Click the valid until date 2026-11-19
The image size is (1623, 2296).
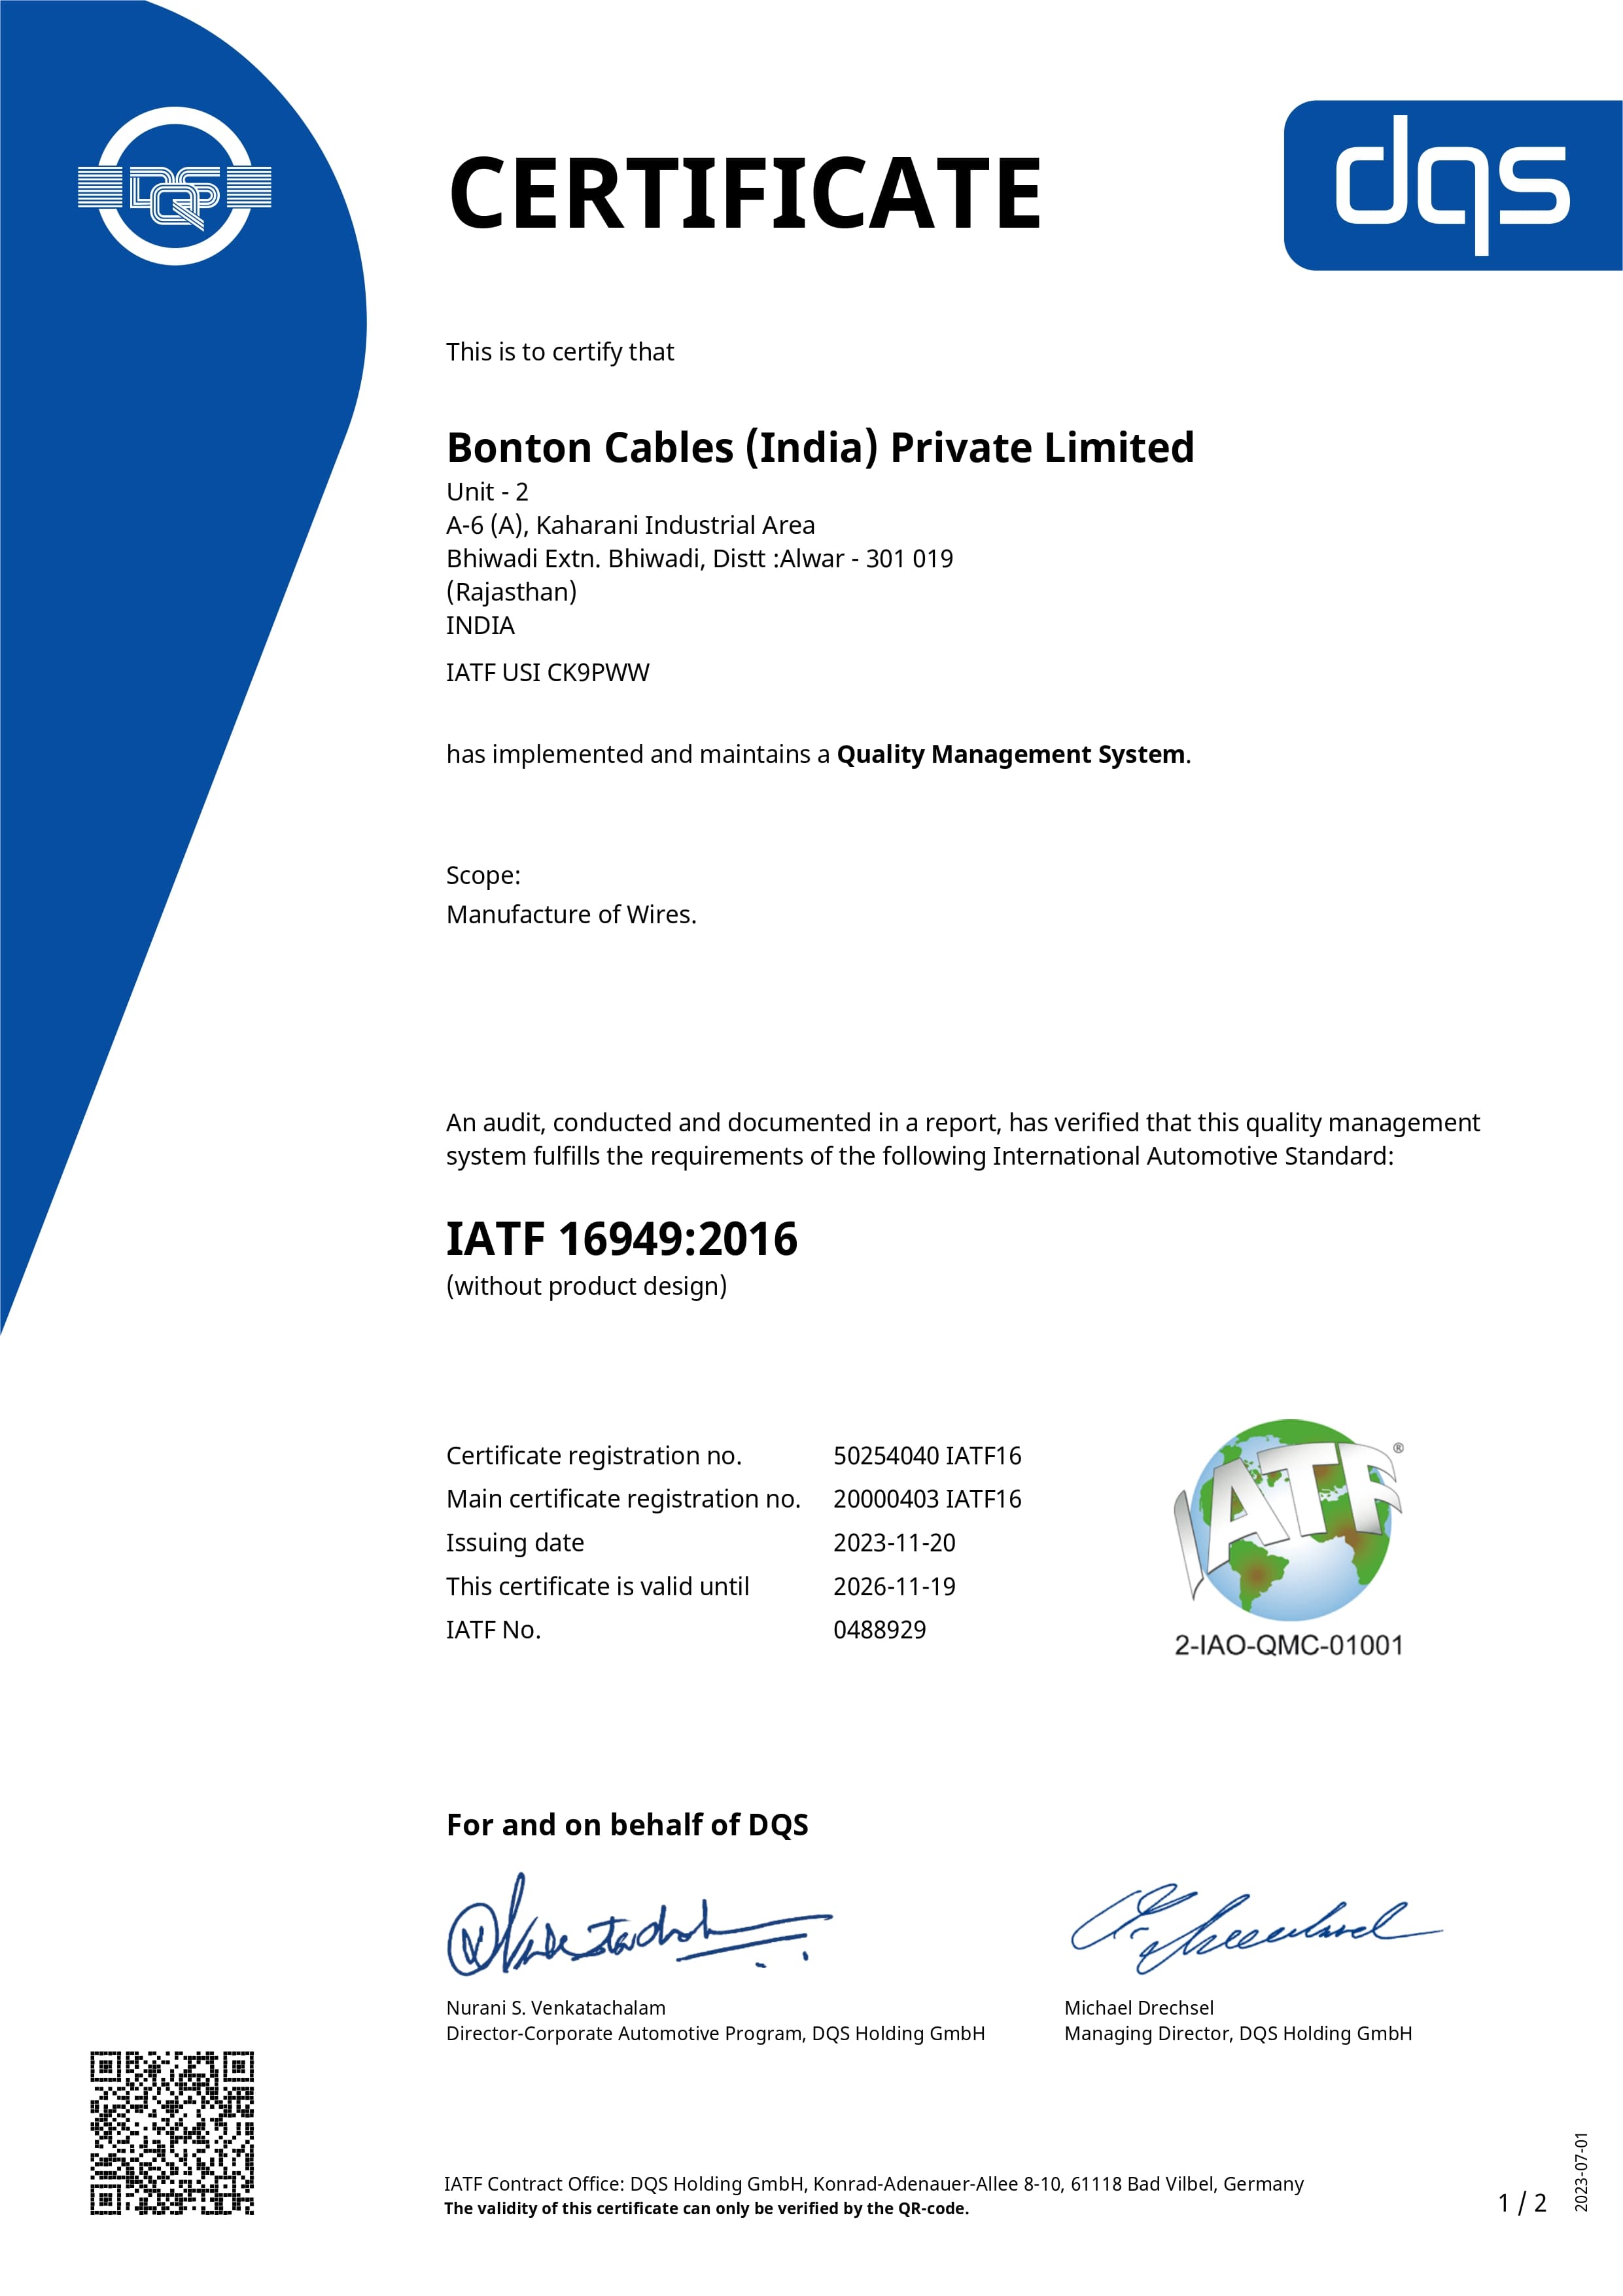click(x=894, y=1587)
